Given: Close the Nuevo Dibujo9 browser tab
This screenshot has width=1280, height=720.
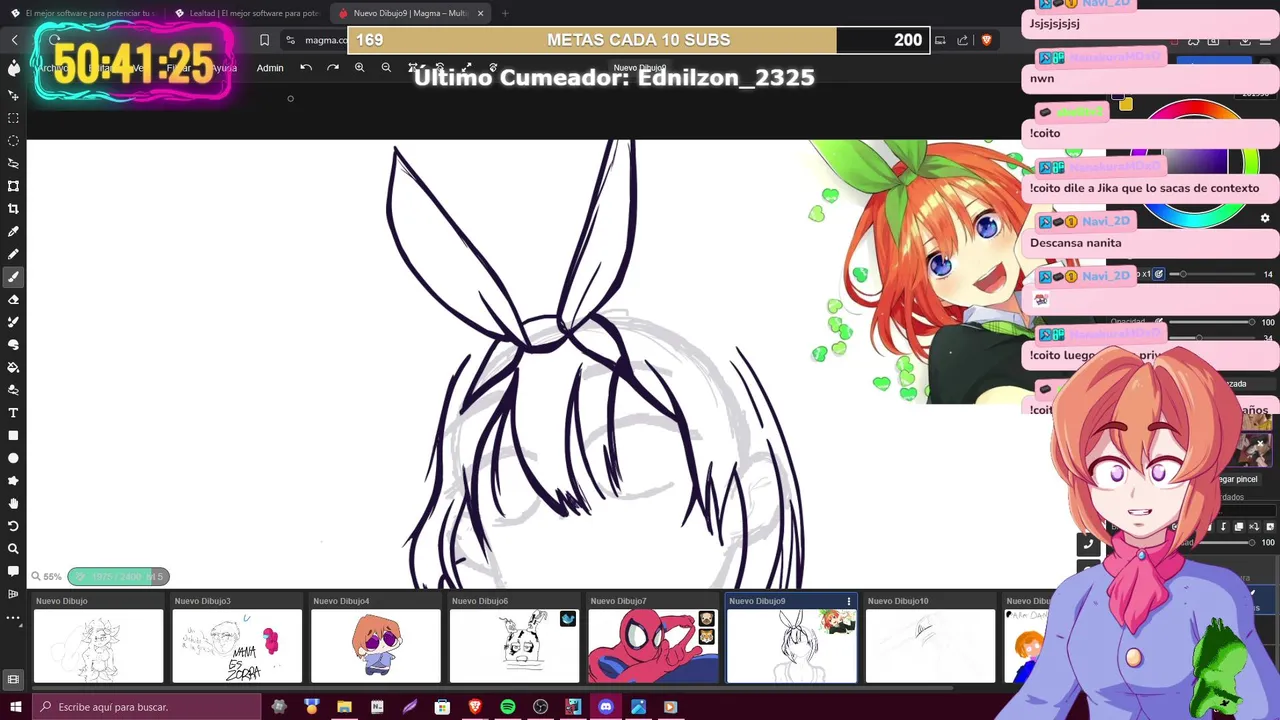Looking at the screenshot, I should point(480,13).
